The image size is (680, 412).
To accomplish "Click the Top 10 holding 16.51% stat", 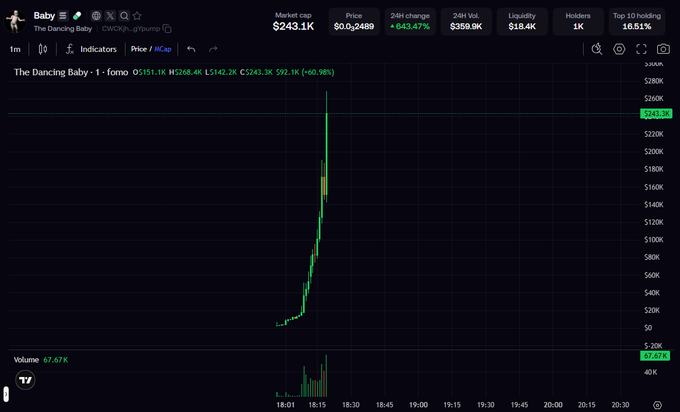I will pyautogui.click(x=637, y=21).
